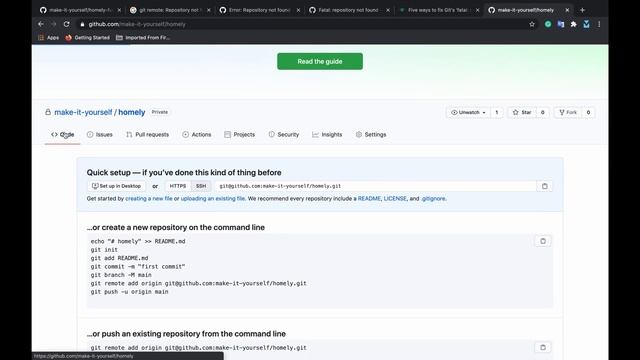Select the SSH clone URL option

click(x=201, y=186)
